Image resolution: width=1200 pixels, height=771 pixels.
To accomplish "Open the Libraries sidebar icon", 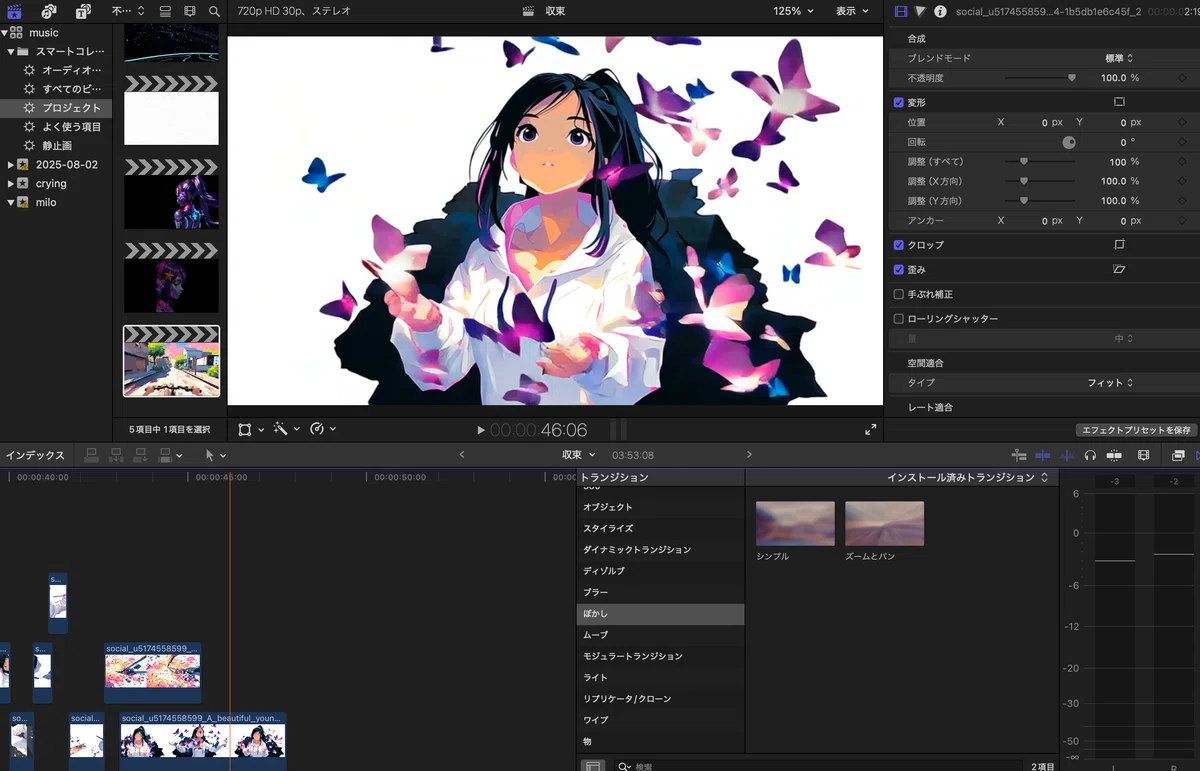I will point(14,11).
